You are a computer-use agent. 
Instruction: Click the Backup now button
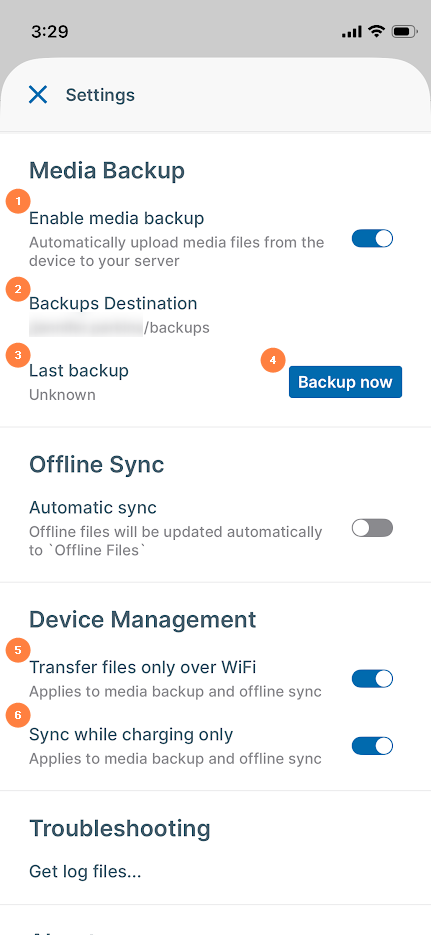345,382
